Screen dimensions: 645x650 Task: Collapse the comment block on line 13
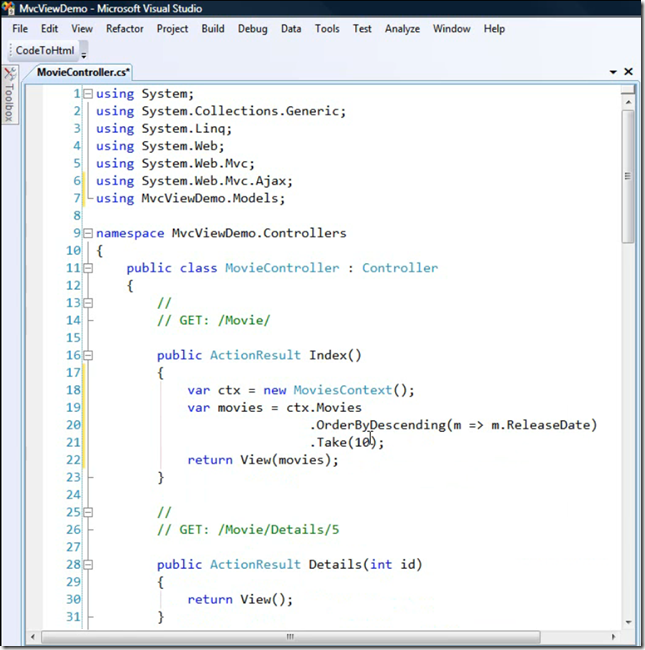88,303
